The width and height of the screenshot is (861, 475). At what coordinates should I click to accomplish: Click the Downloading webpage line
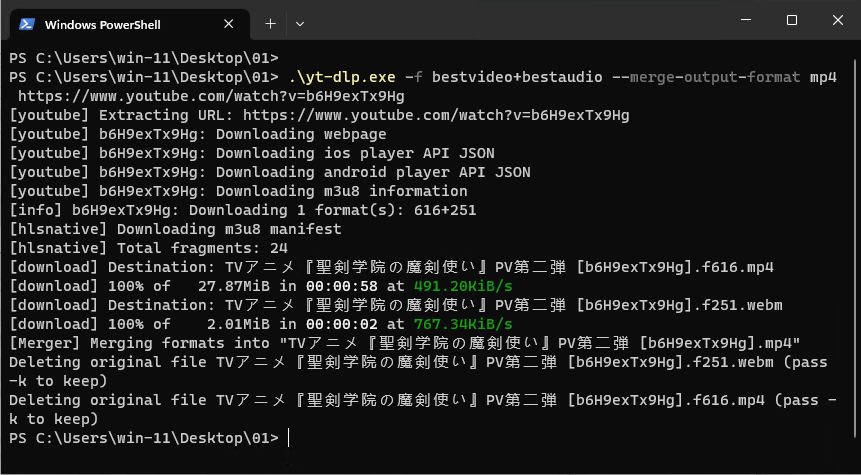[198, 135]
